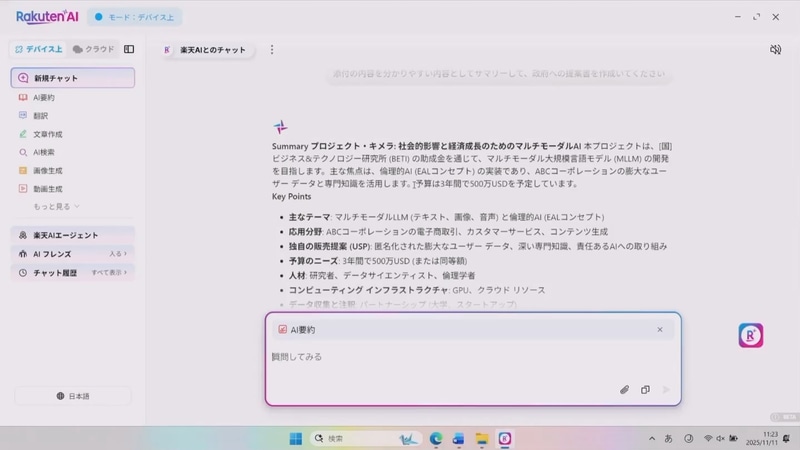This screenshot has width=800, height=450.
Task: Open taskbar clock showing 11:23
Action: [x=762, y=438]
